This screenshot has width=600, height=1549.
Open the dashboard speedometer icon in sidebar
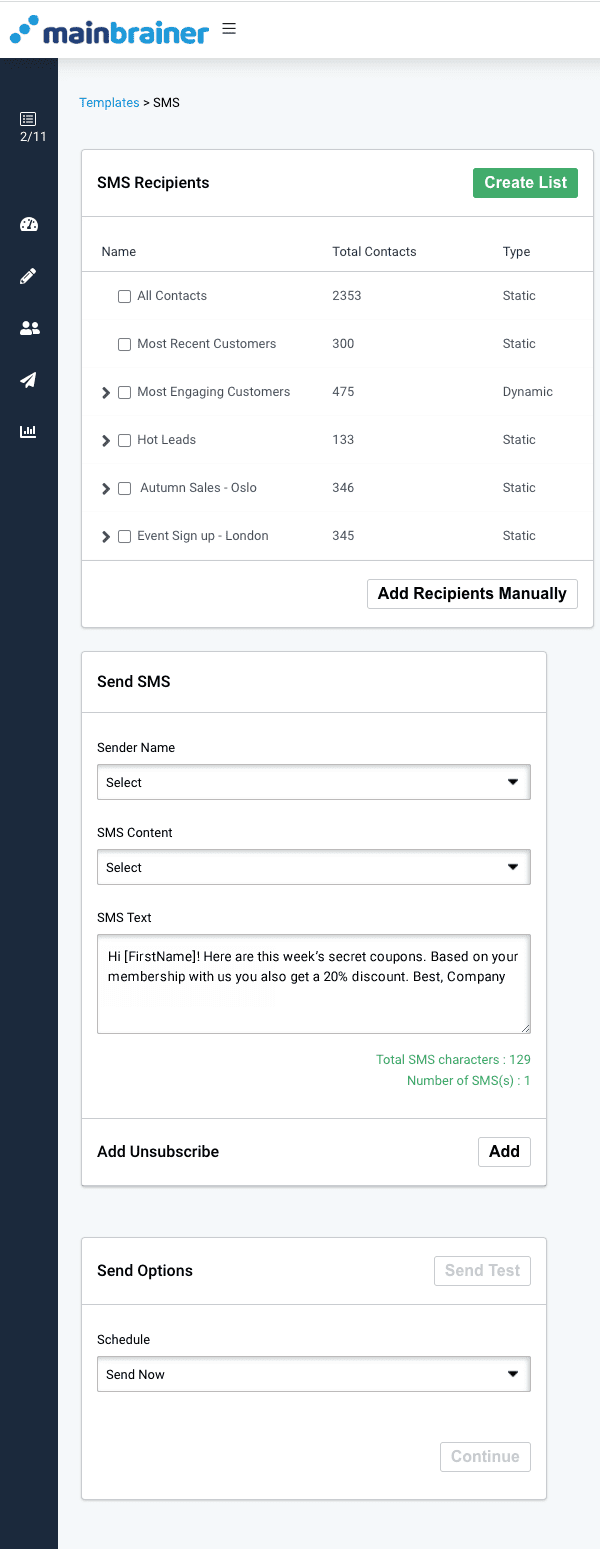point(29,224)
